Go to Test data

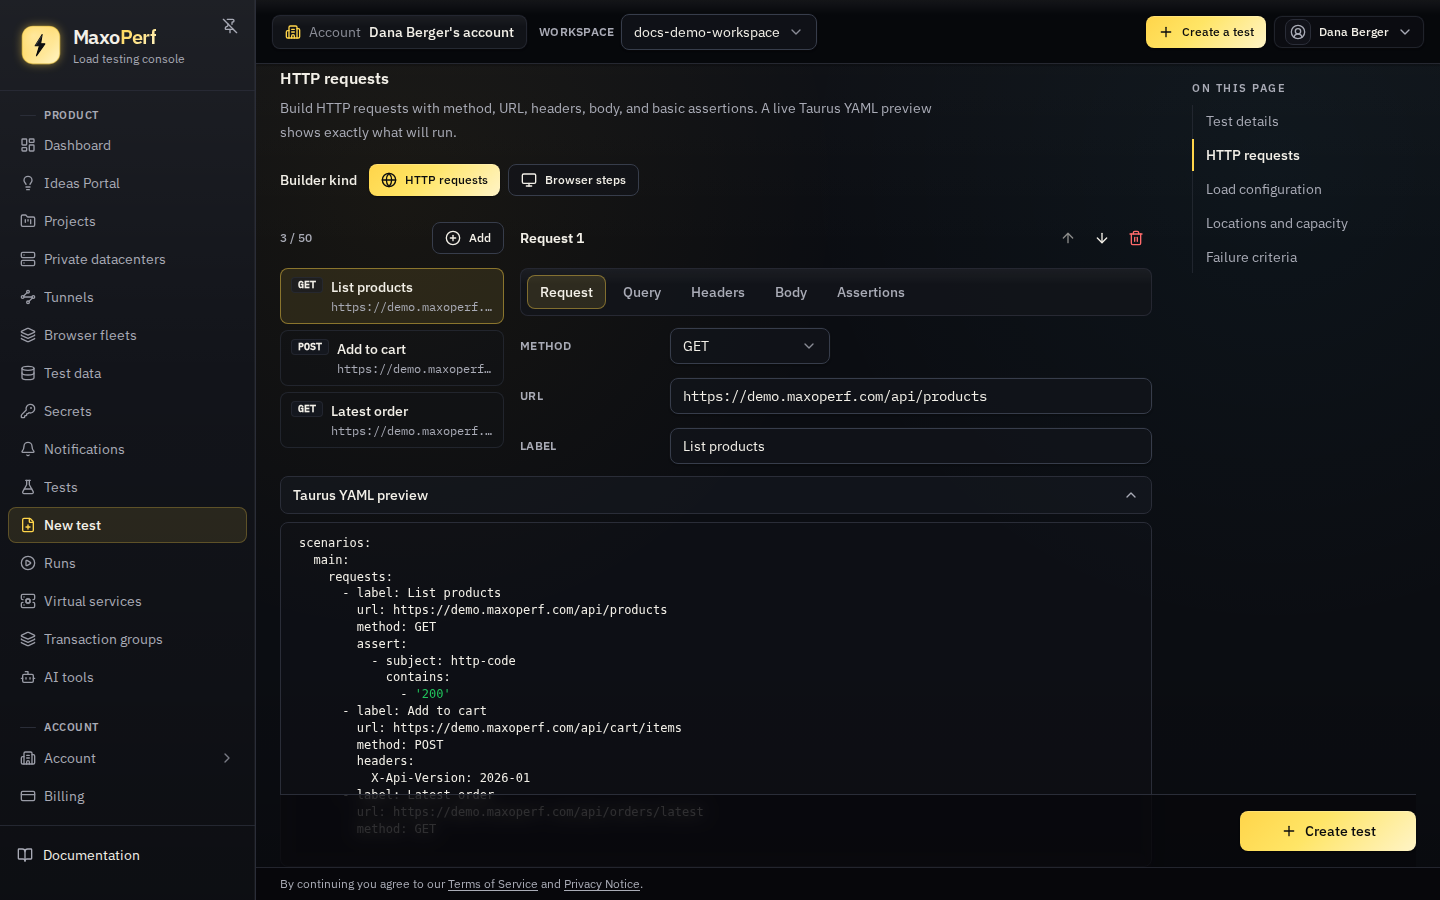pyautogui.click(x=127, y=373)
